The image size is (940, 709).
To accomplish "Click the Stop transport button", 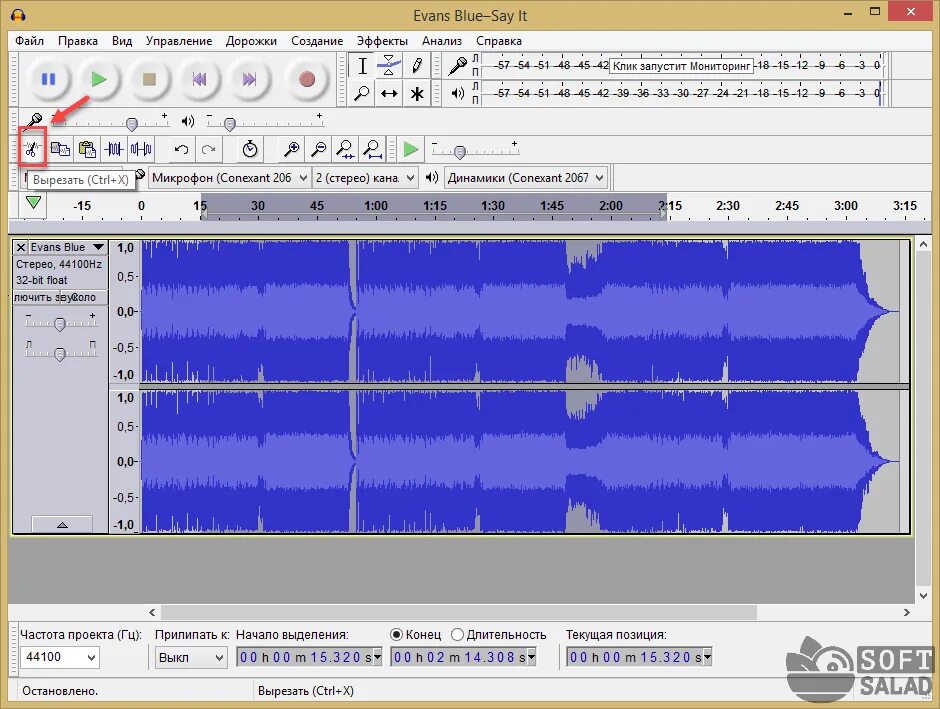I will pyautogui.click(x=149, y=79).
